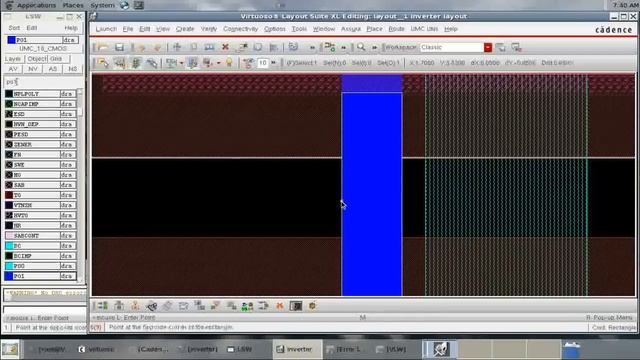This screenshot has width=640, height=360.
Task: Open the Places system menu
Action: (x=73, y=5)
